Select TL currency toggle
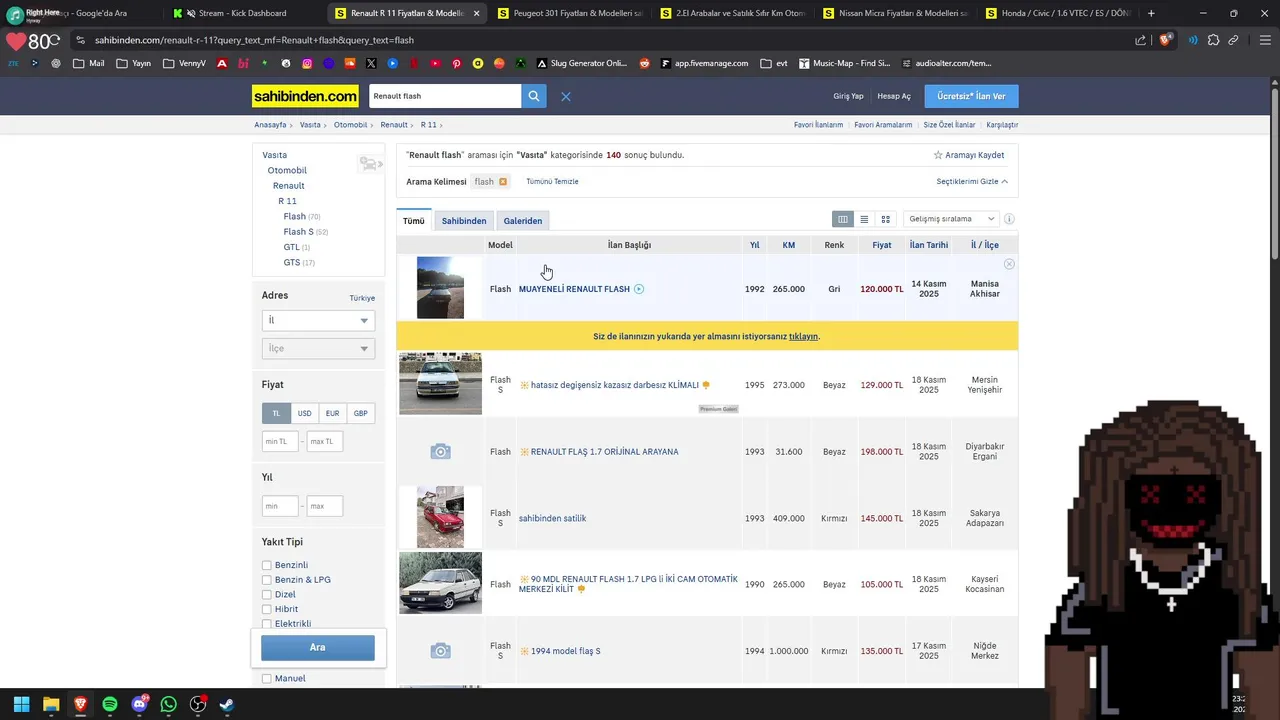The image size is (1280, 720). click(x=276, y=413)
